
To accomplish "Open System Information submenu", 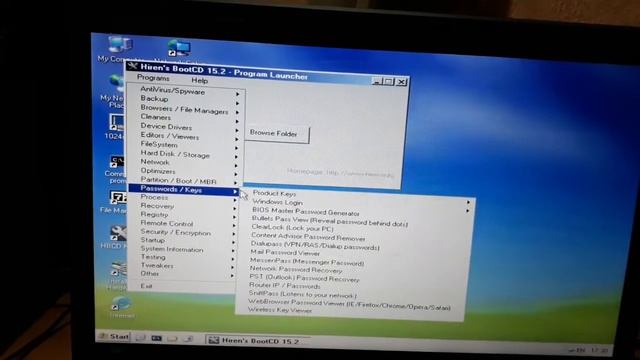I will point(184,249).
